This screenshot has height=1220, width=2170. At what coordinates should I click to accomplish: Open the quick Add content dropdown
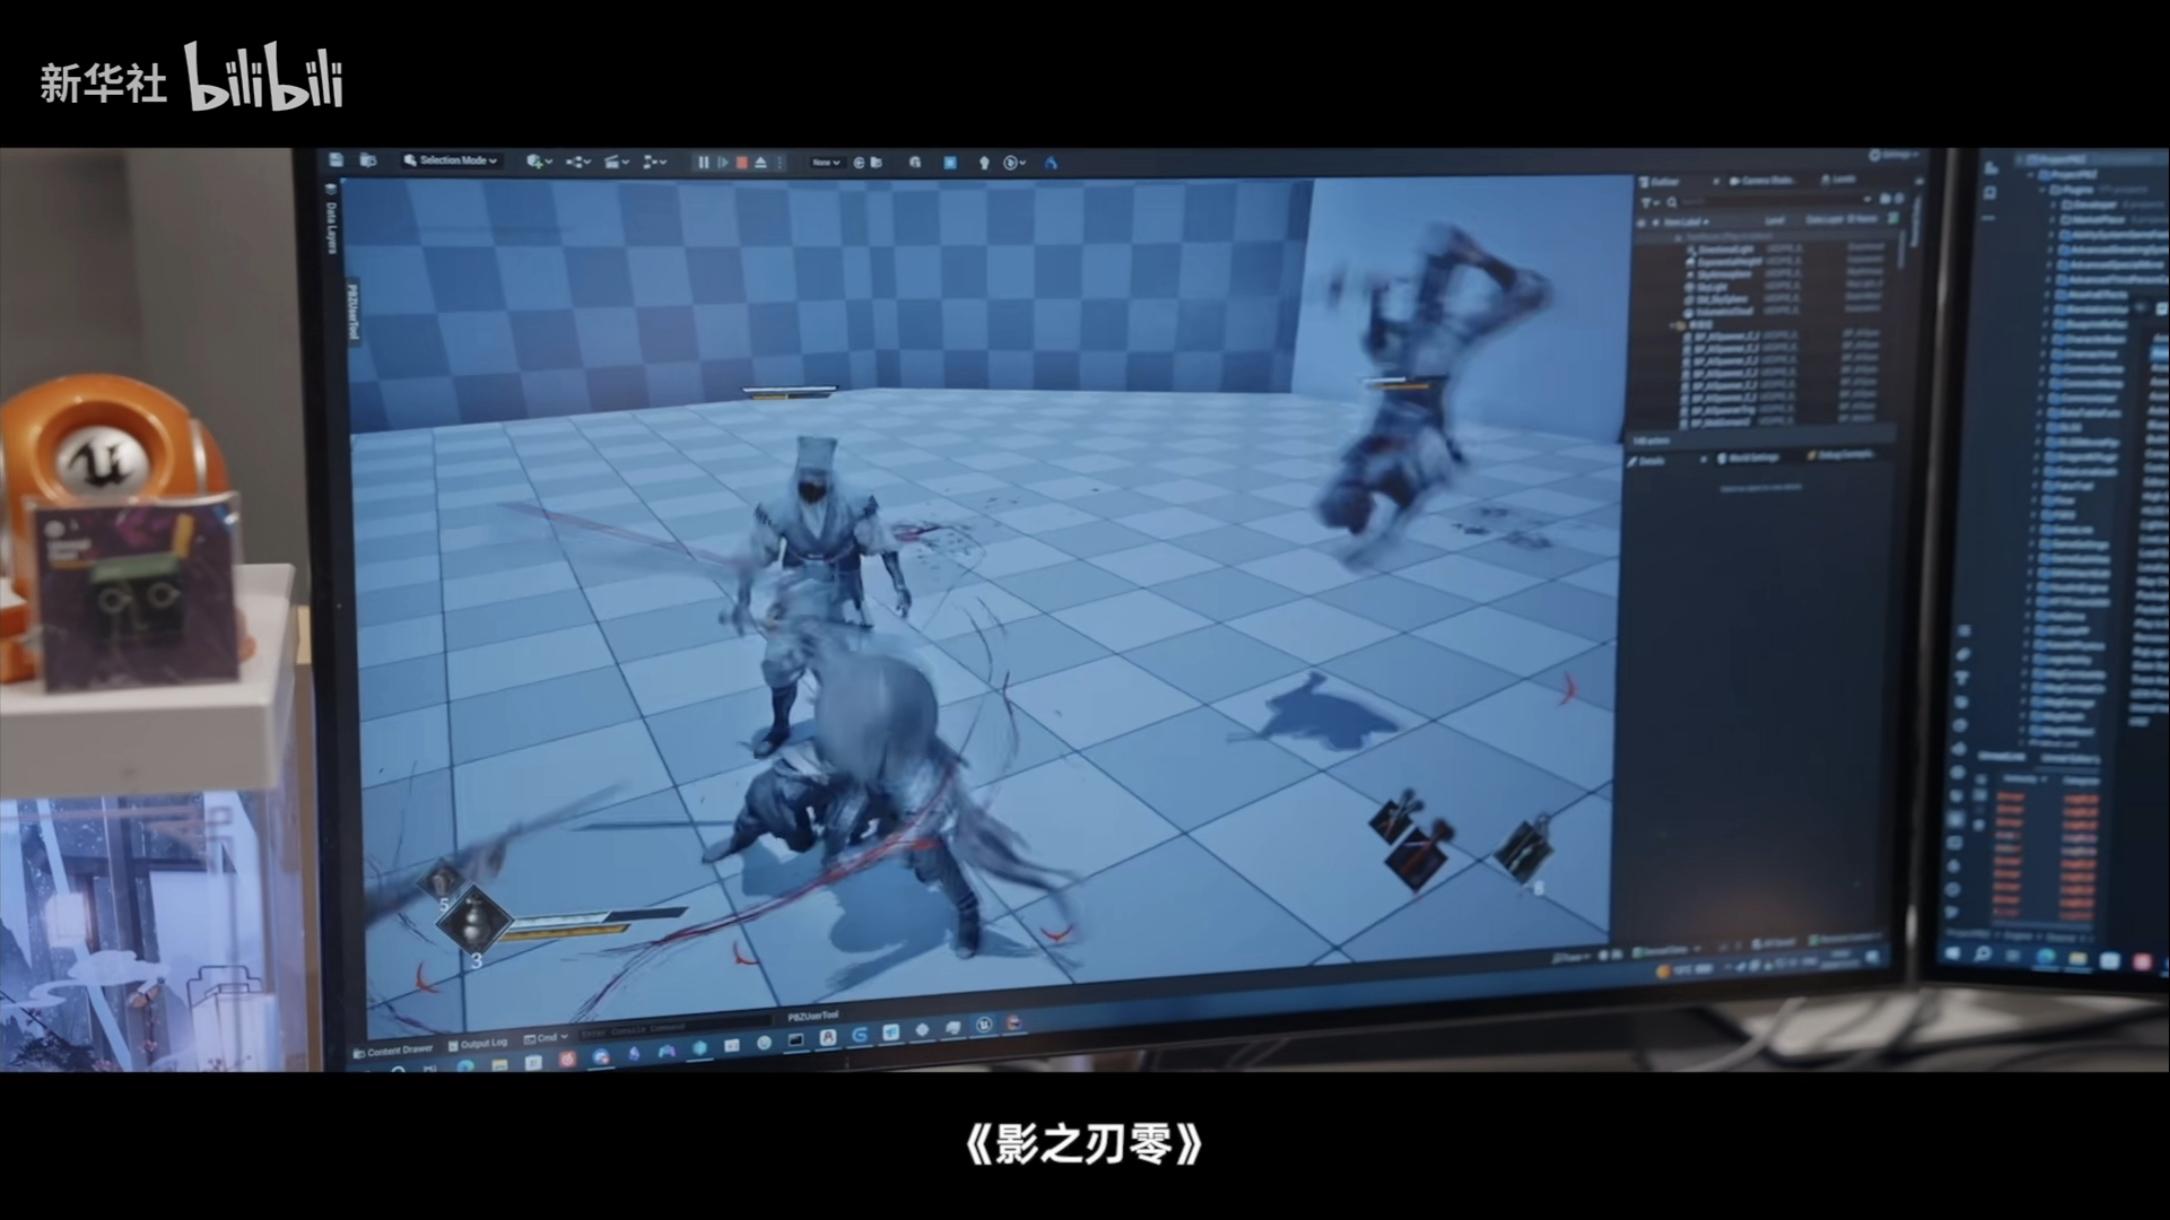click(x=539, y=161)
